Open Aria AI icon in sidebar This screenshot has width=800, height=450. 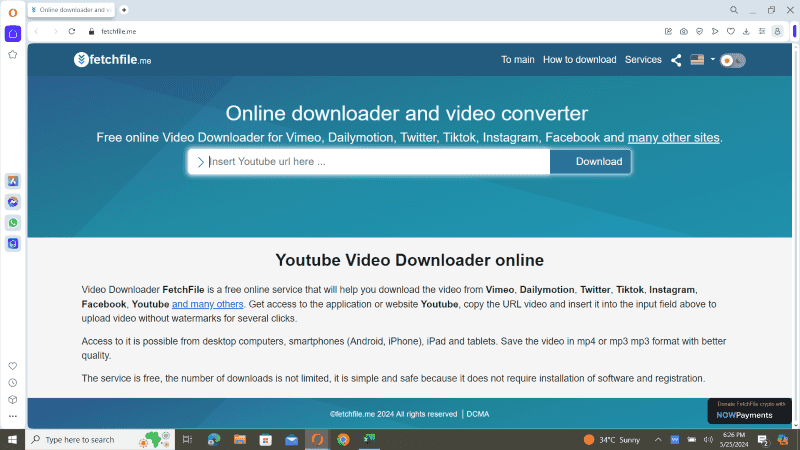pyautogui.click(x=13, y=181)
